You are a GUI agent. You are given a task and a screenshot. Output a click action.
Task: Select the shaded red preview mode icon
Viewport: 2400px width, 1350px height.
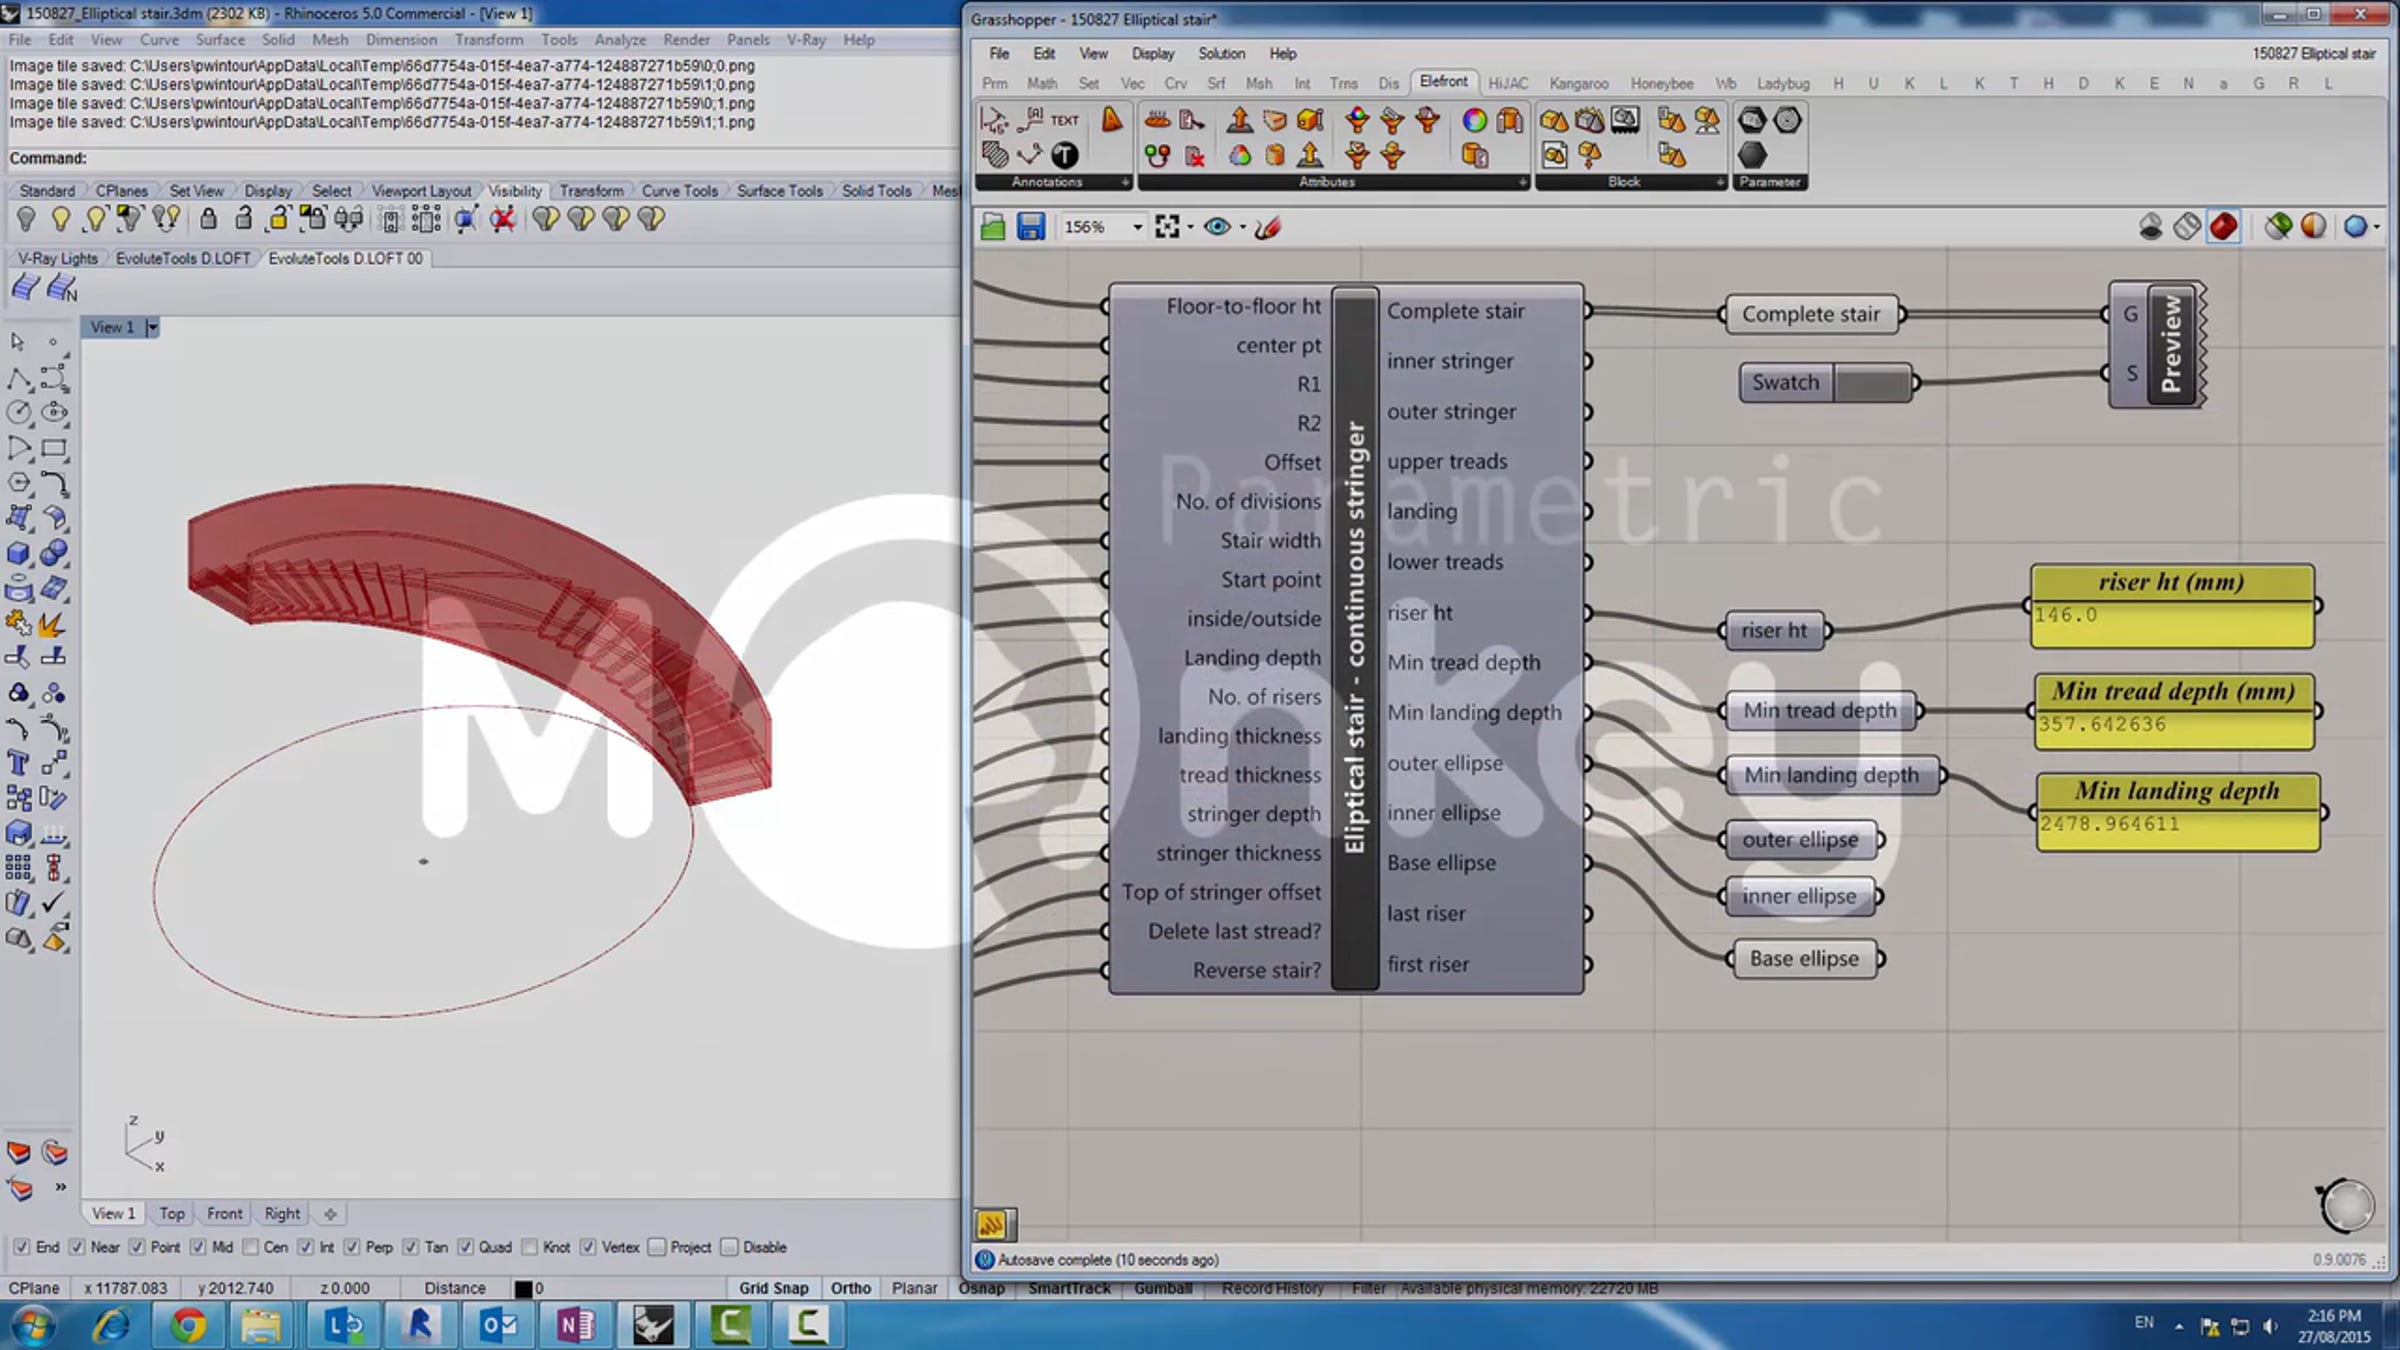point(2222,227)
